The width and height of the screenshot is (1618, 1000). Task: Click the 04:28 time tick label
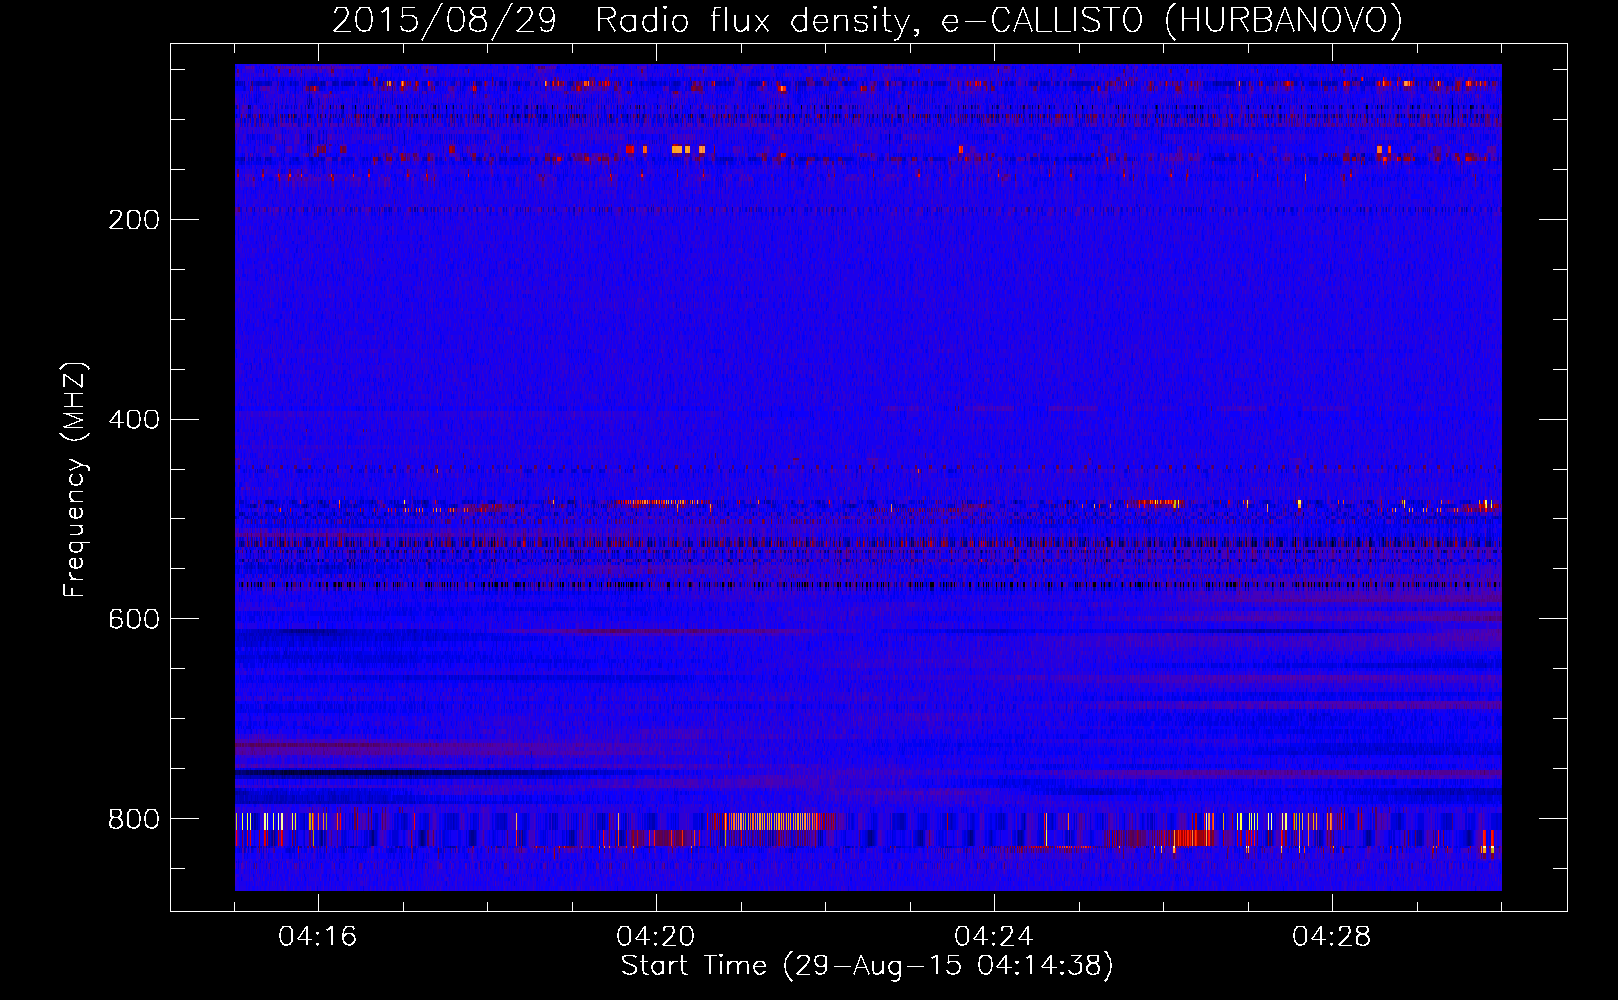pos(1332,937)
